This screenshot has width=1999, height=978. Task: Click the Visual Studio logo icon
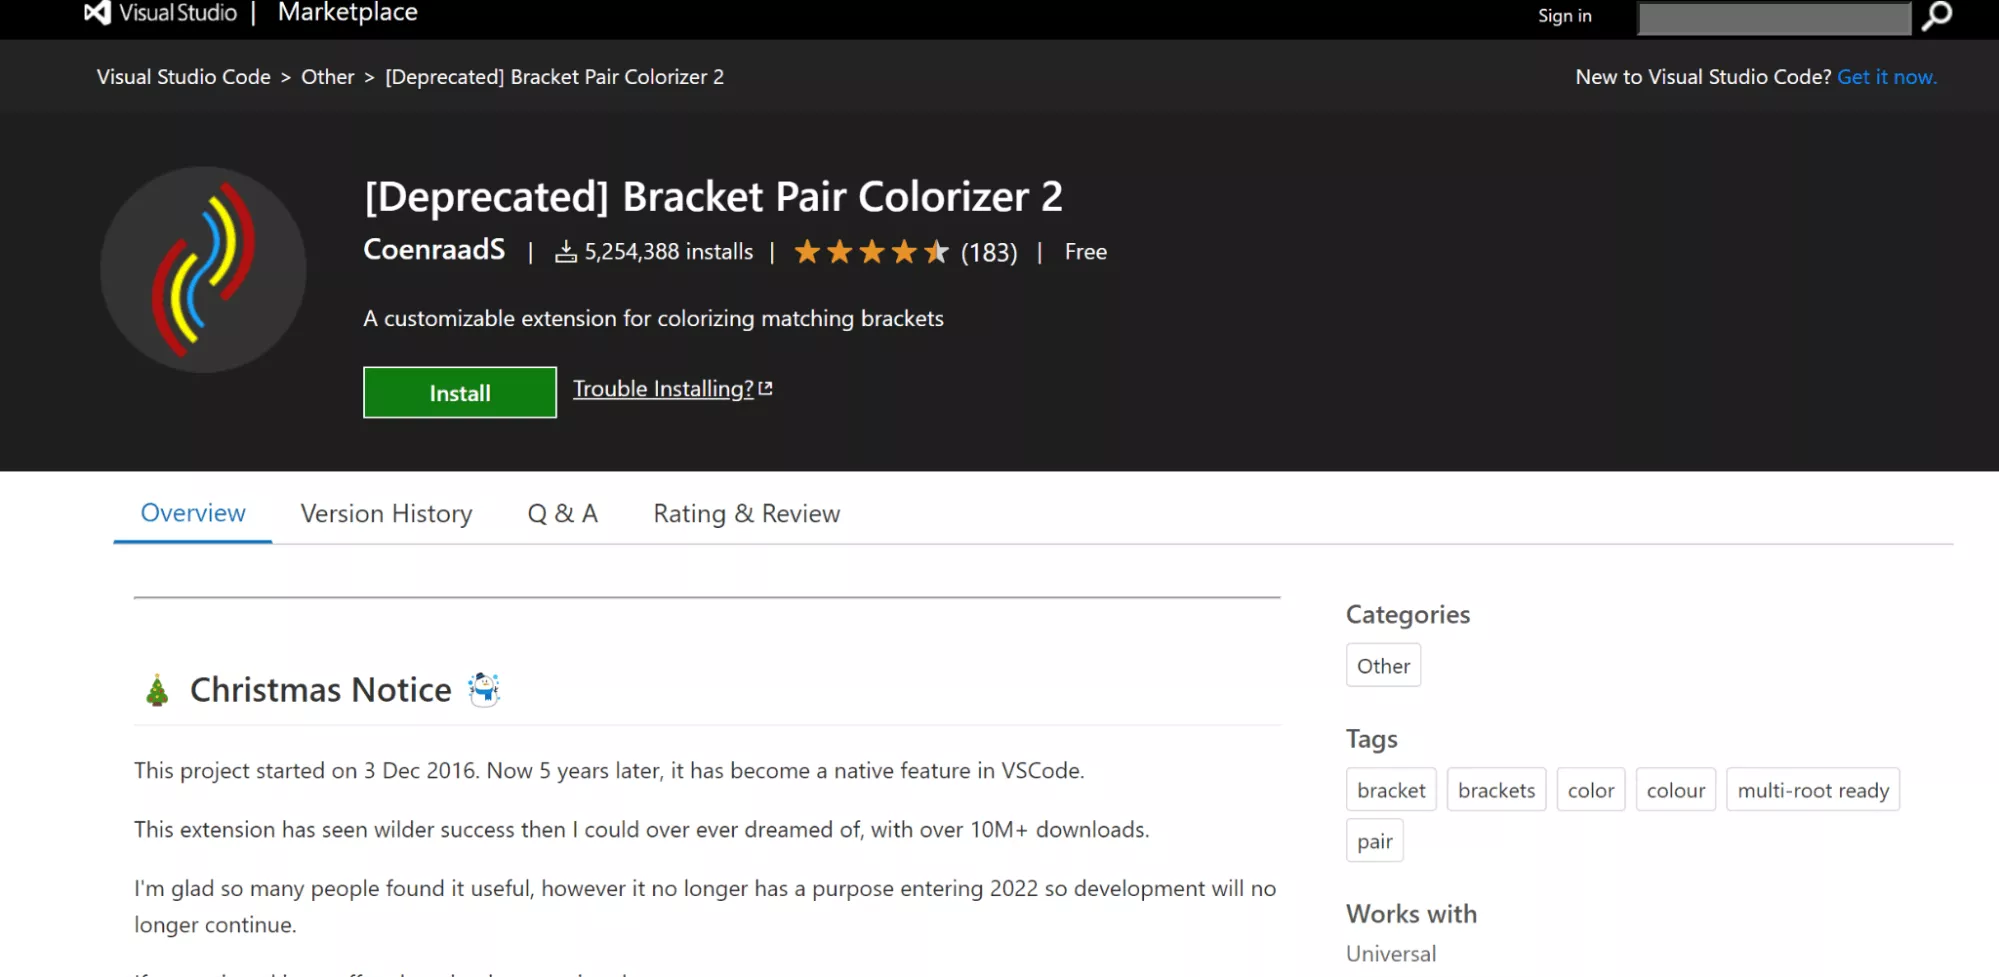97,13
